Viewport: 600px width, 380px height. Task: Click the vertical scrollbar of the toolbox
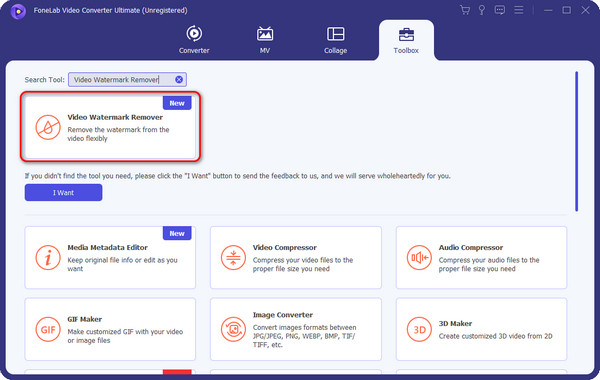[576, 141]
